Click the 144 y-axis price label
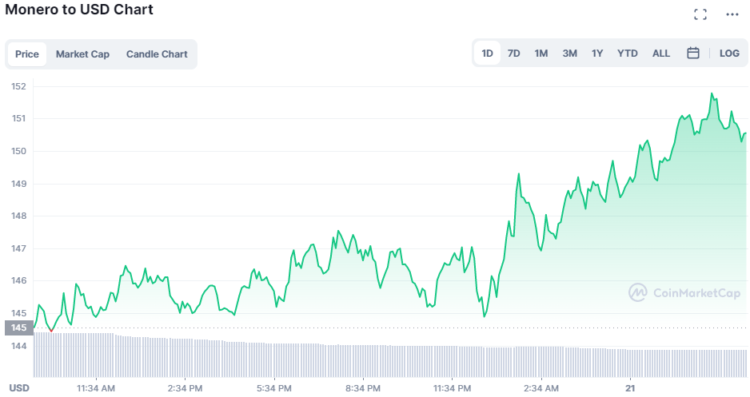The width and height of the screenshot is (750, 397). (19, 345)
